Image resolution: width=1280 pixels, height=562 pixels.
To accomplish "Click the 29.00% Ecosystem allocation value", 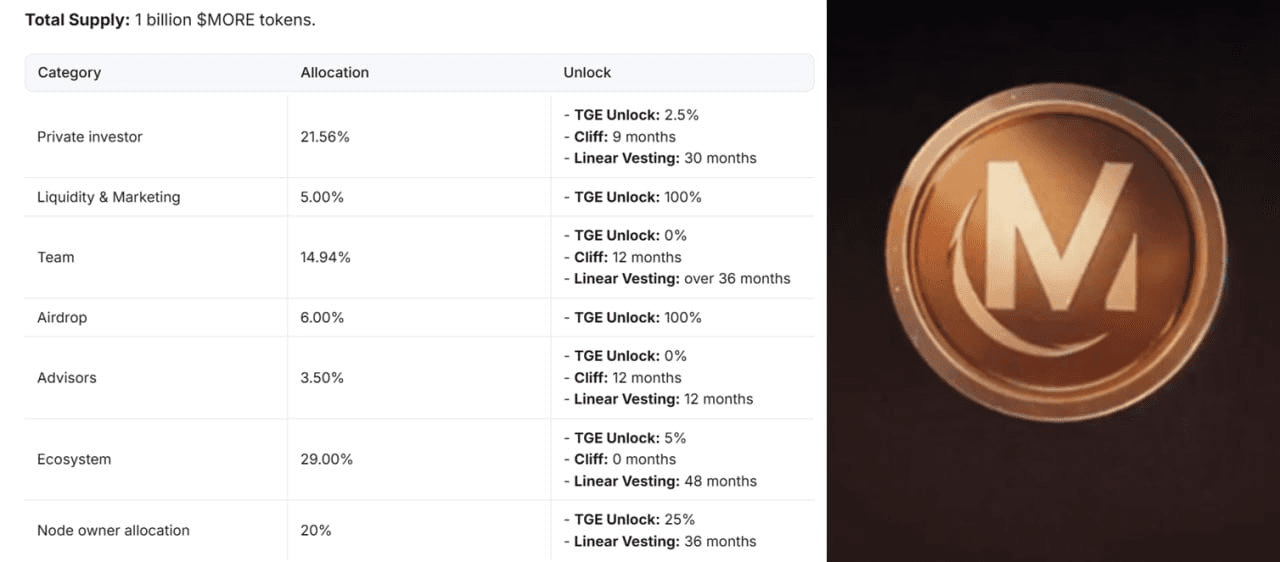I will [x=327, y=460].
